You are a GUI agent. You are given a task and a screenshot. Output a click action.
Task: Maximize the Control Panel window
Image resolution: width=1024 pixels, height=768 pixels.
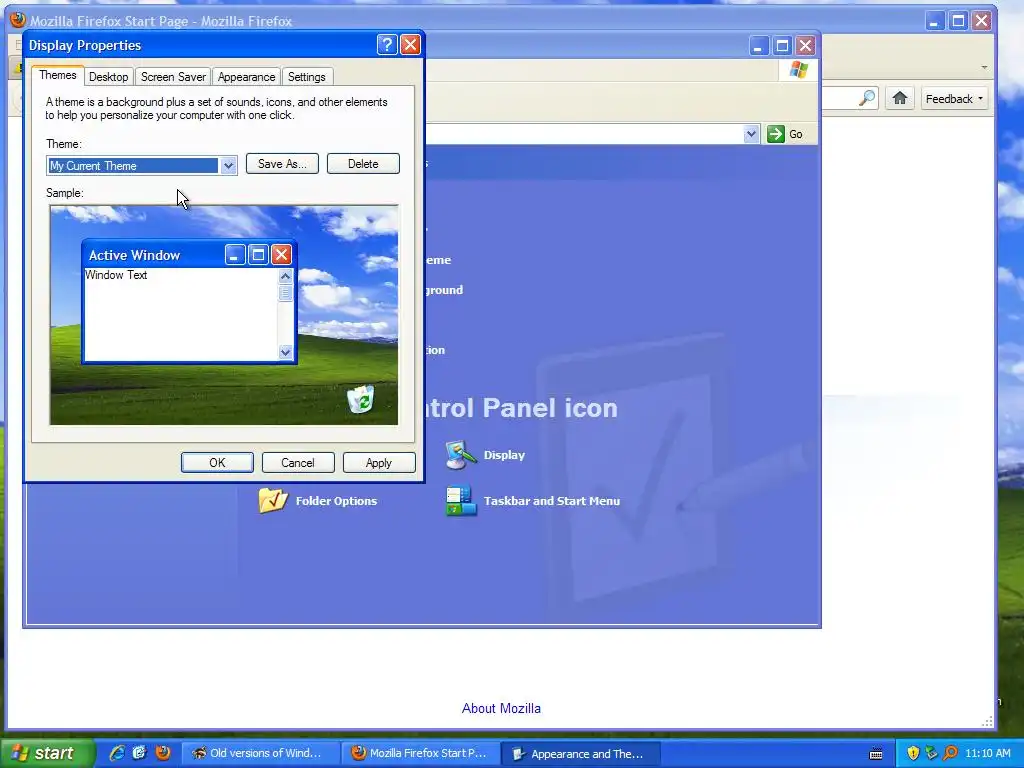(782, 46)
